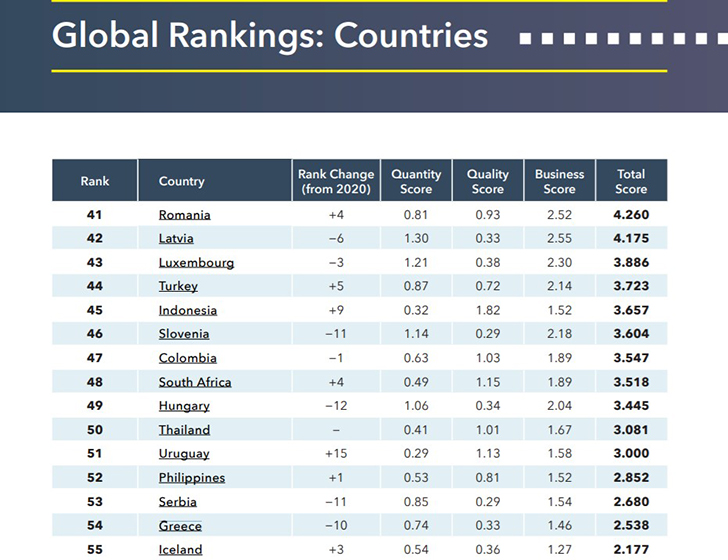Click the Business Score column header
The image size is (728, 560).
pyautogui.click(x=559, y=181)
